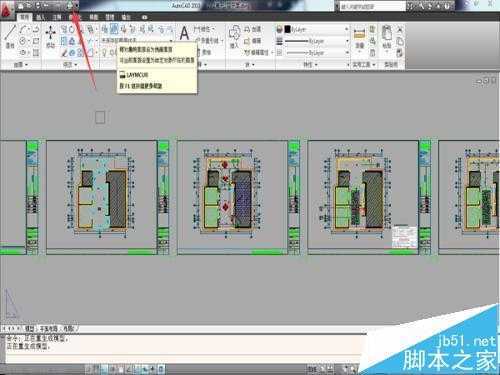
Task: Toggle Polar tracking in status bar
Action: point(112,369)
